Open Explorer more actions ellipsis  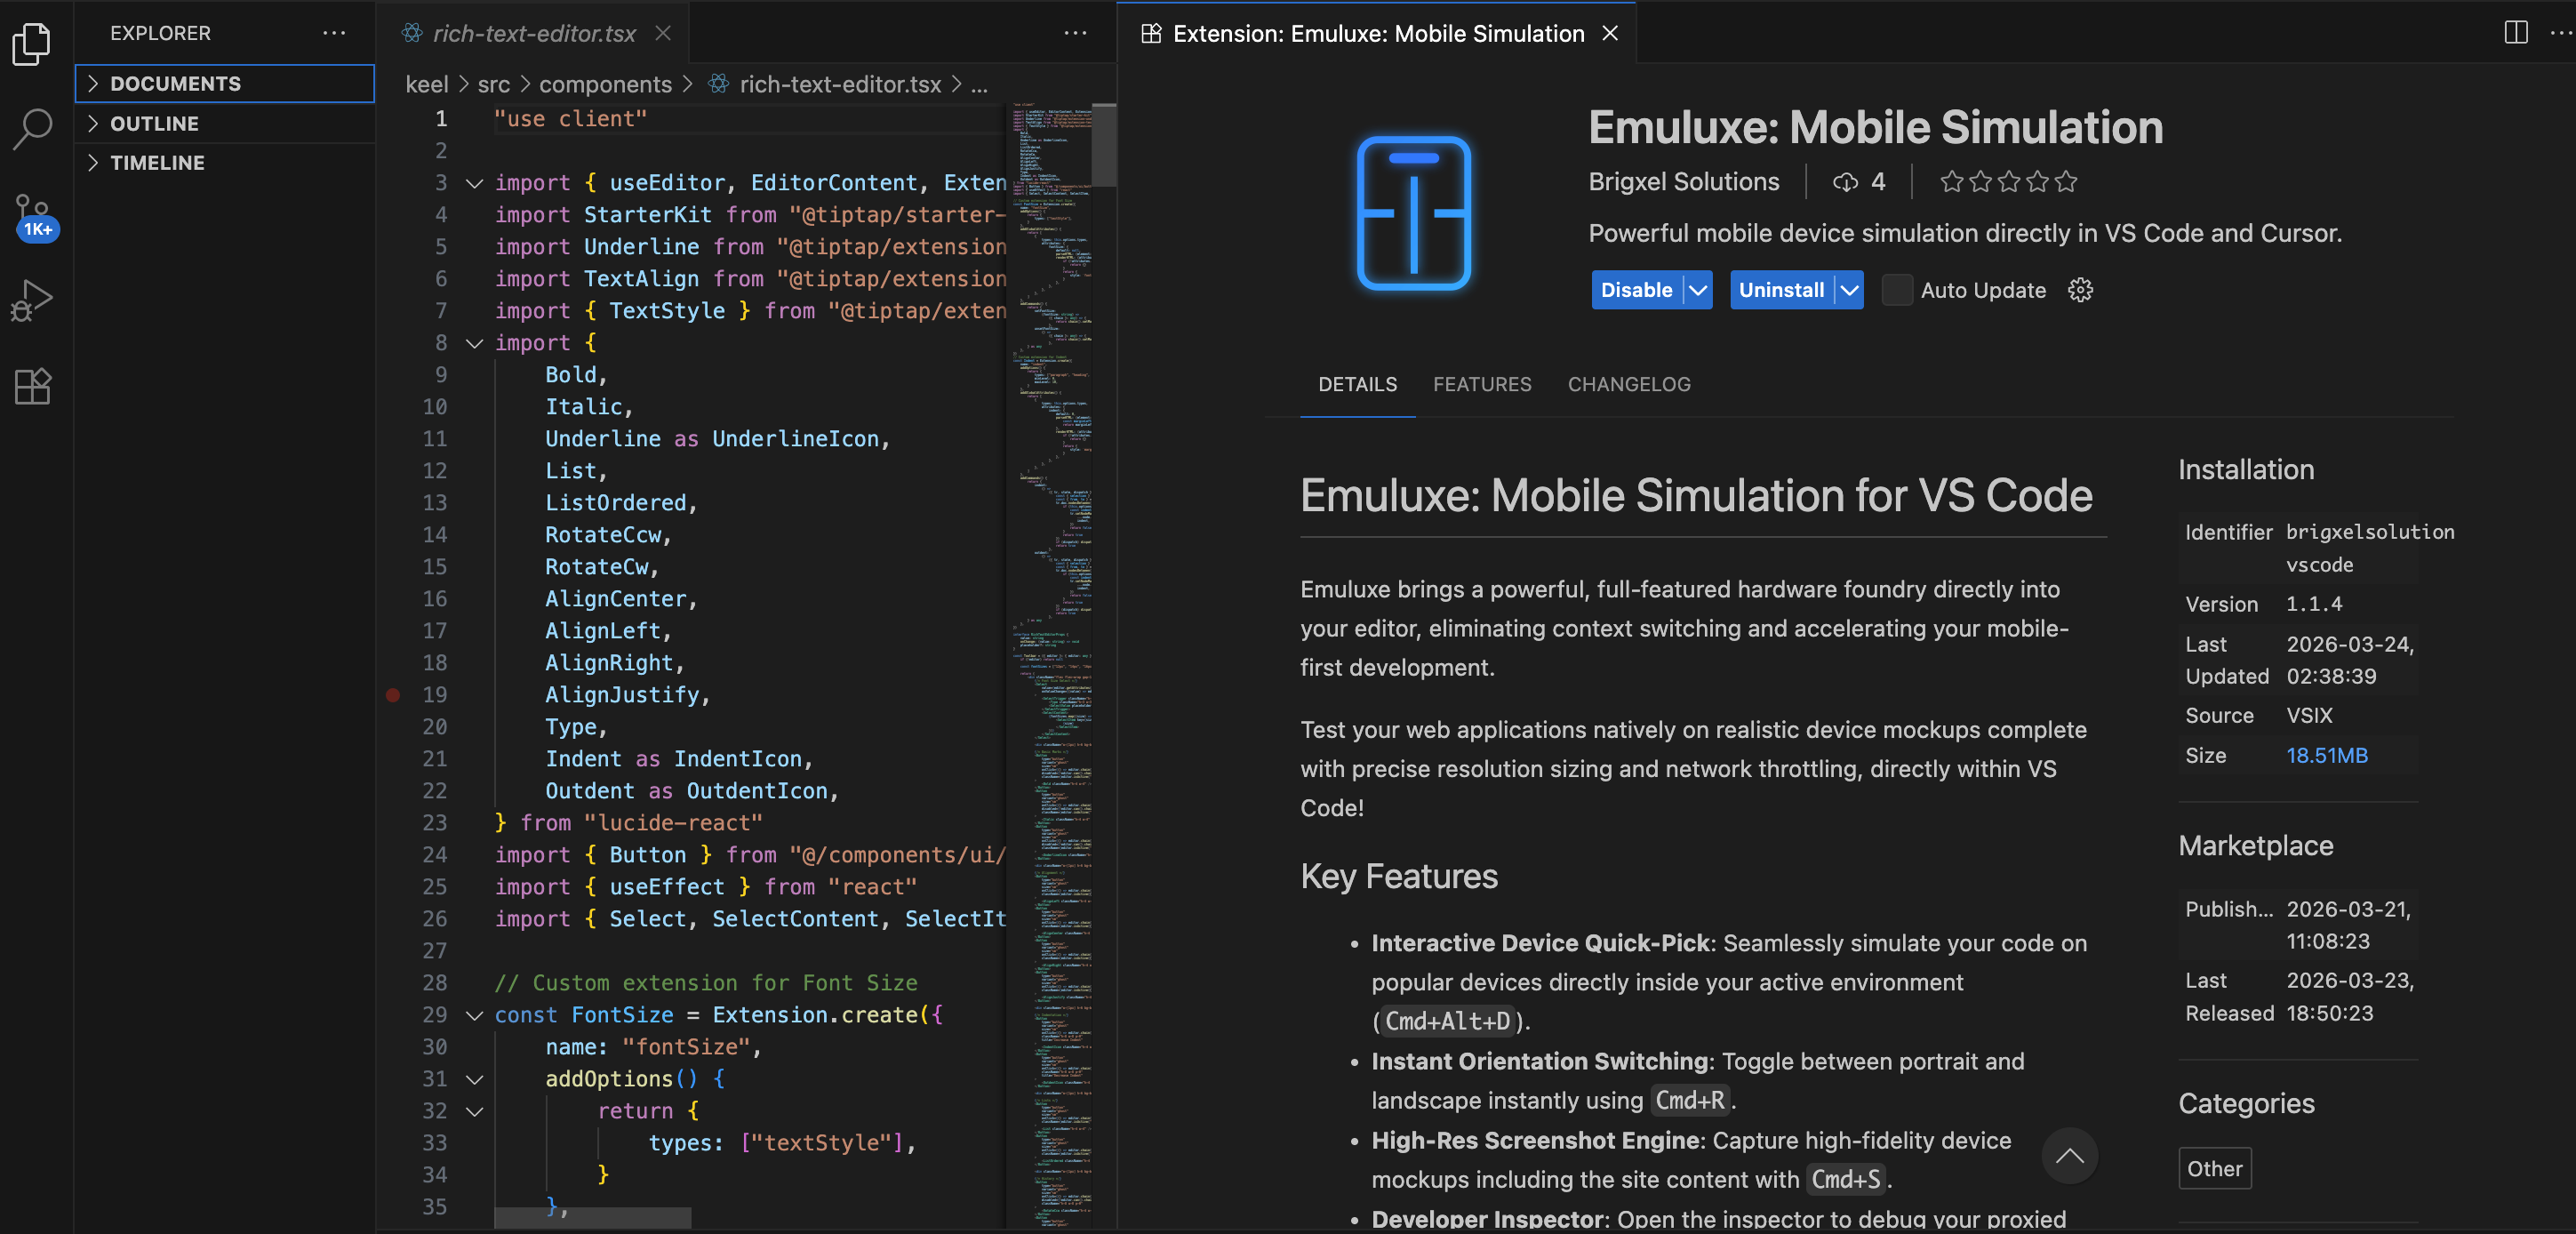click(334, 33)
